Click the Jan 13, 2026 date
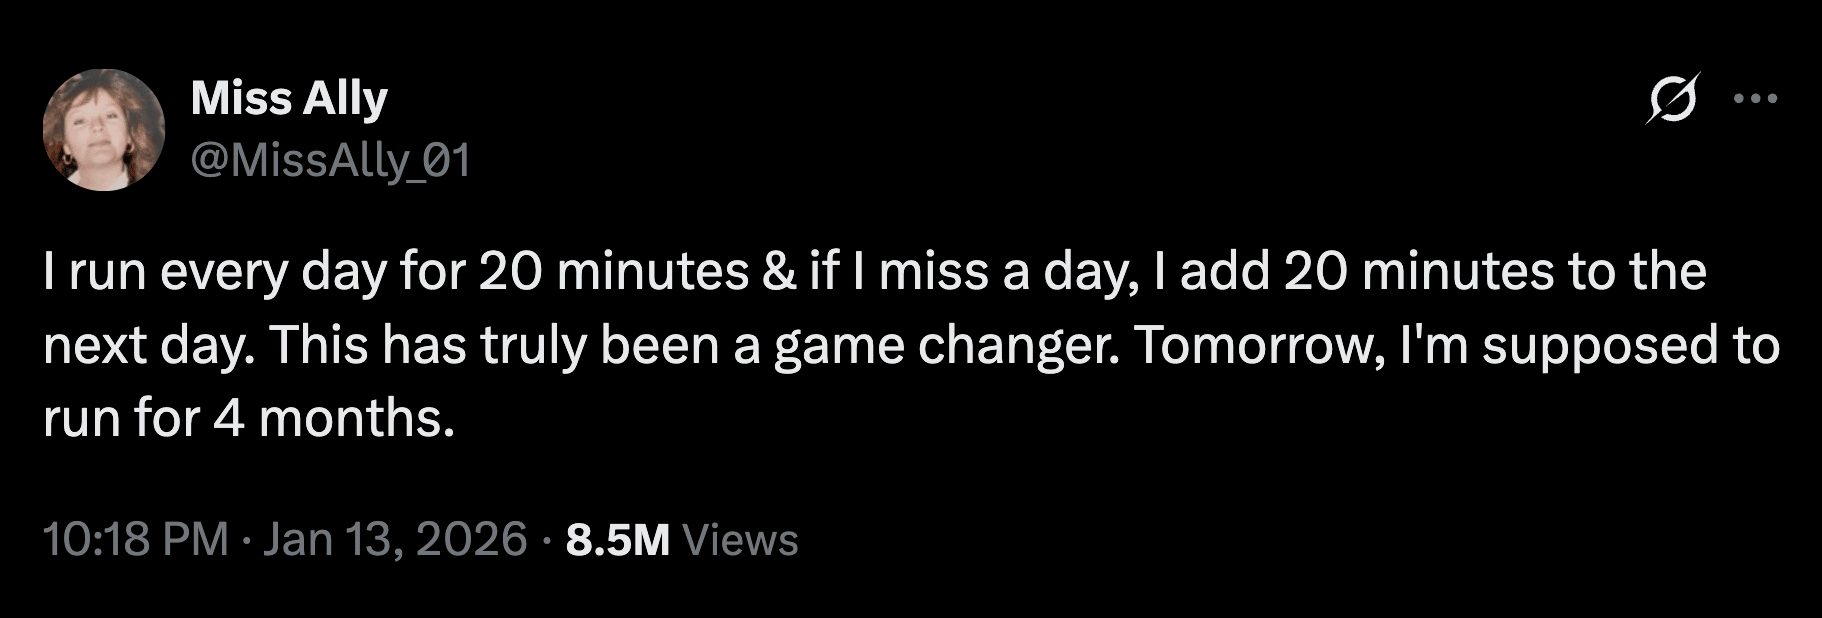Image resolution: width=1822 pixels, height=618 pixels. (x=395, y=539)
